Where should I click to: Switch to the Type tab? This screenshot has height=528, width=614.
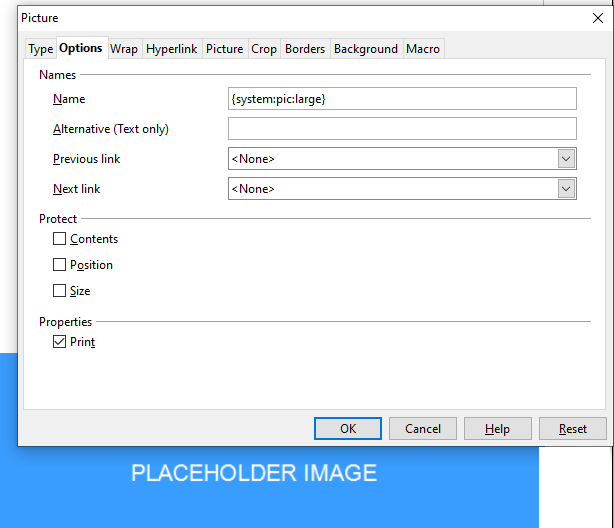[x=41, y=49]
